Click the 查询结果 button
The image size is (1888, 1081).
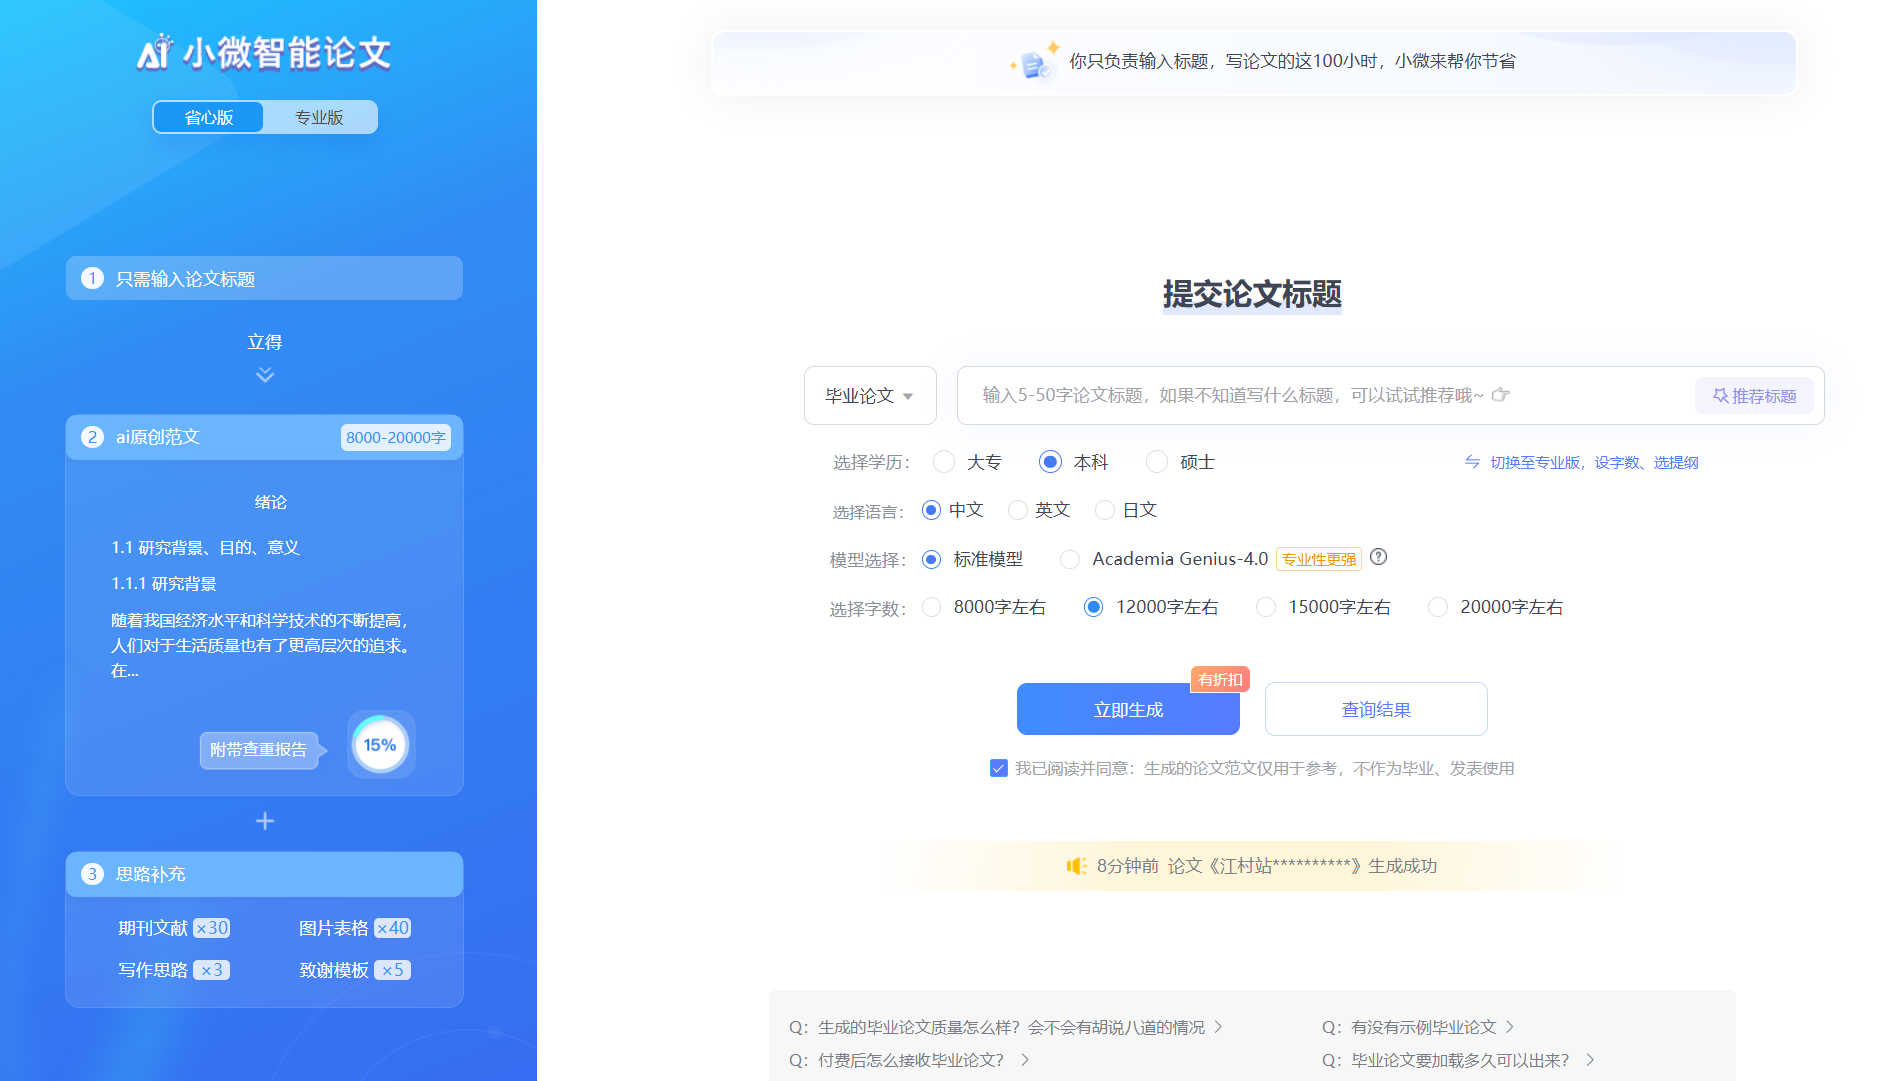click(1376, 709)
